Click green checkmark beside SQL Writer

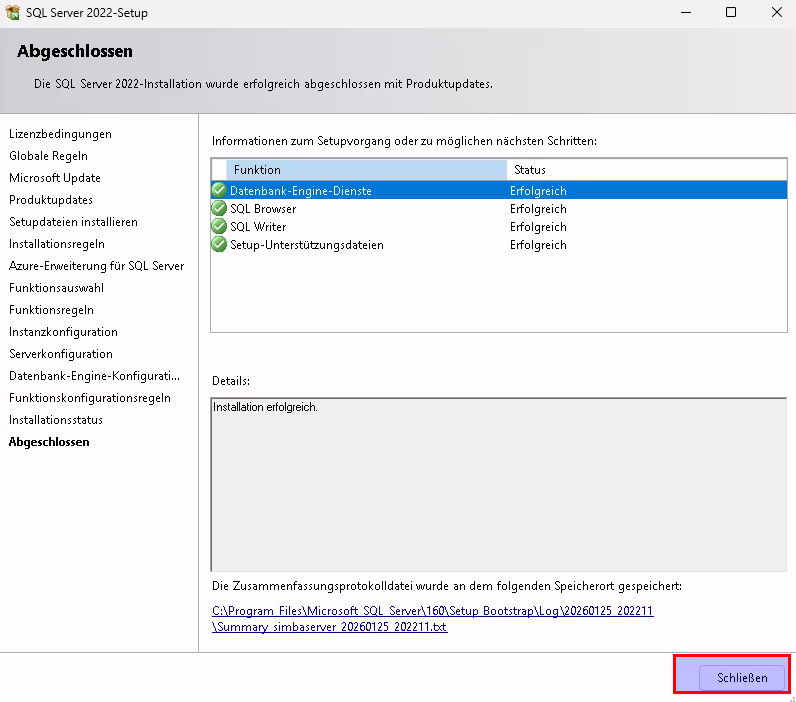pos(219,226)
